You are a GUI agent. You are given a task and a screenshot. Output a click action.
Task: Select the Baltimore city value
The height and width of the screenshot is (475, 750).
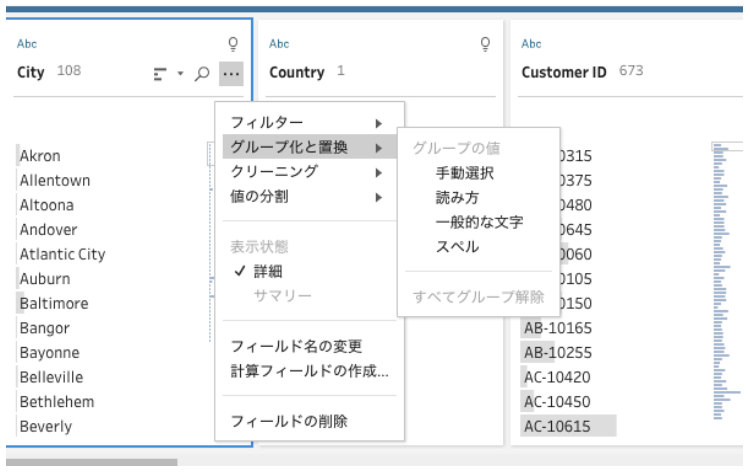54,303
